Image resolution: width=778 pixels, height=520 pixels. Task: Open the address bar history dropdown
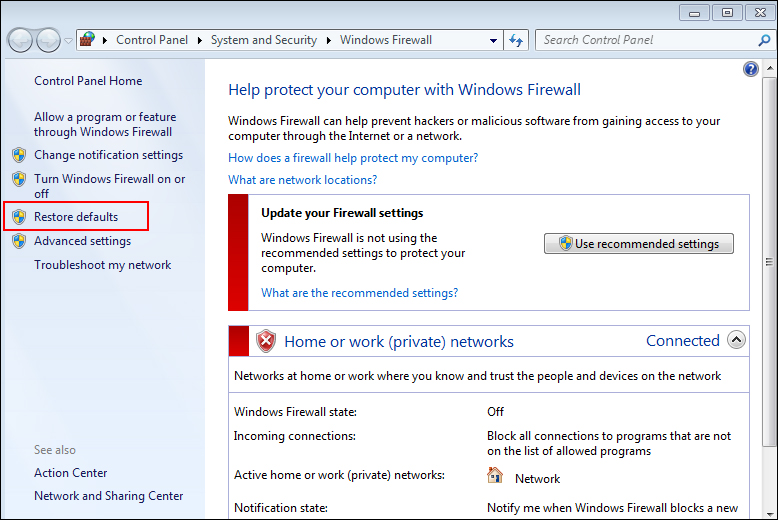tap(493, 41)
